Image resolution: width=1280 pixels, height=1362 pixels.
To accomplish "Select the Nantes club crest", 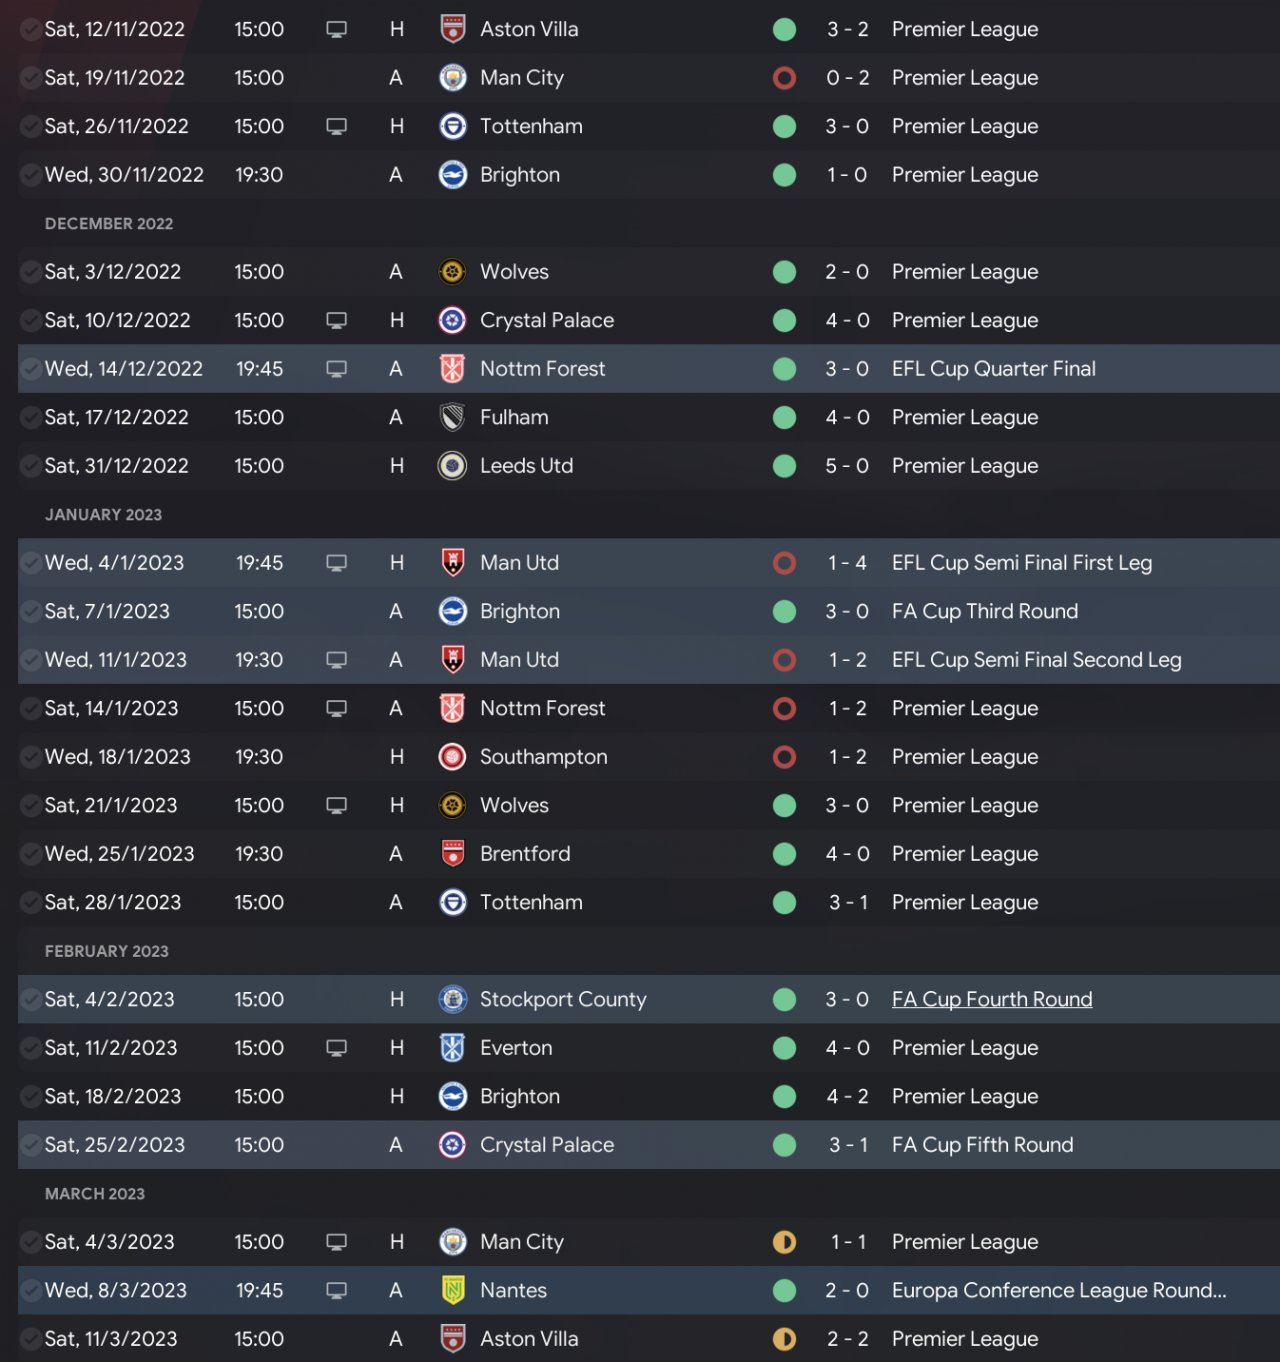I will (452, 1290).
